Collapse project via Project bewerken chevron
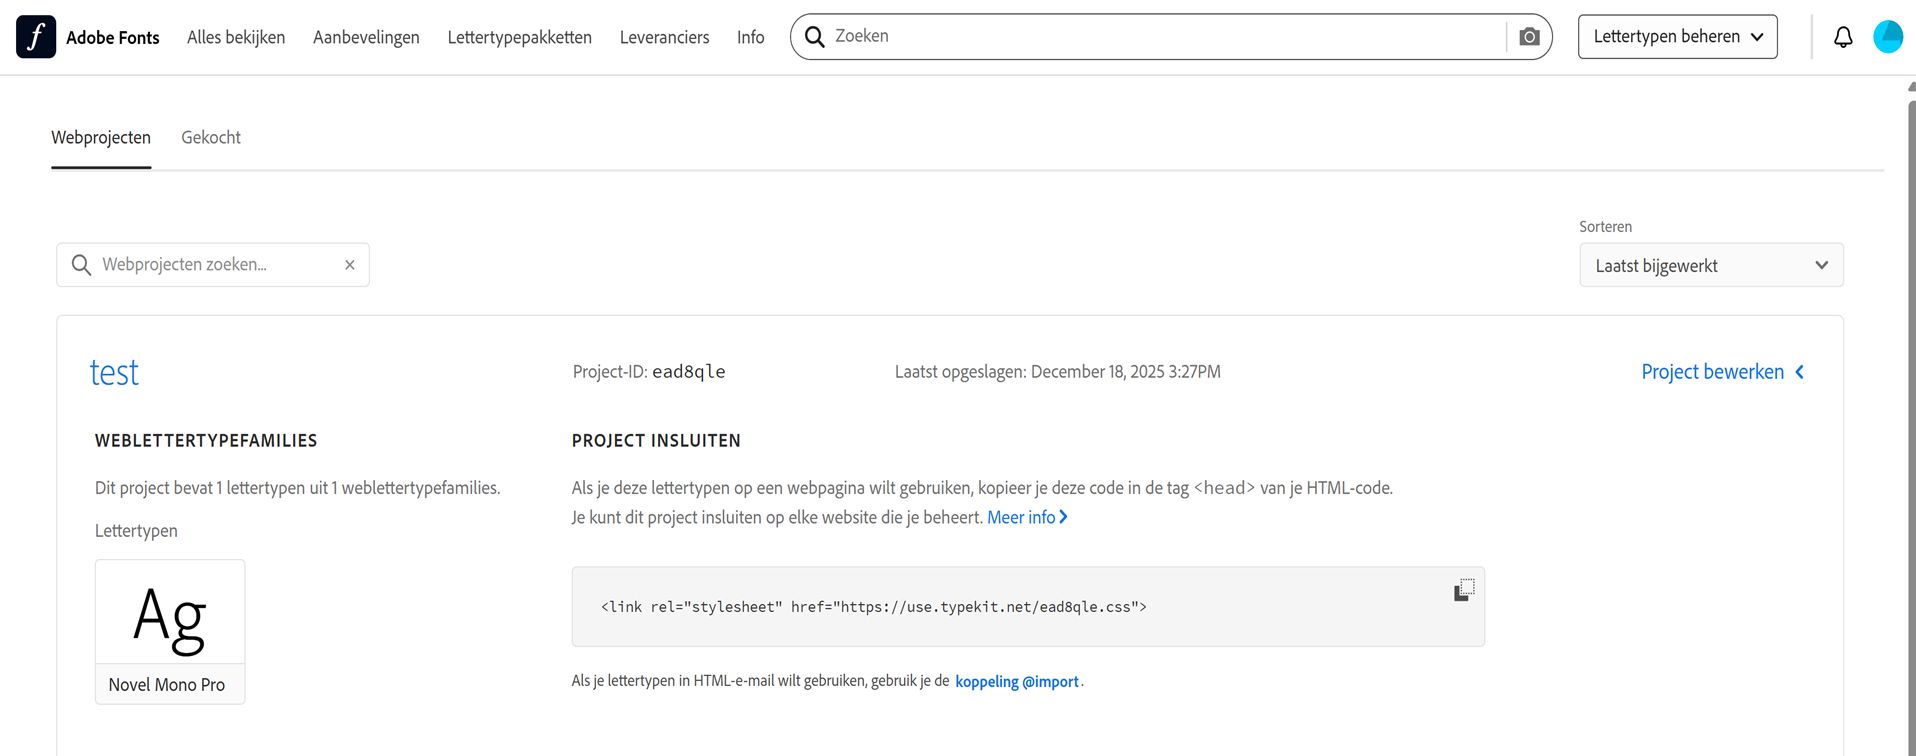This screenshot has height=756, width=1916. [1799, 372]
